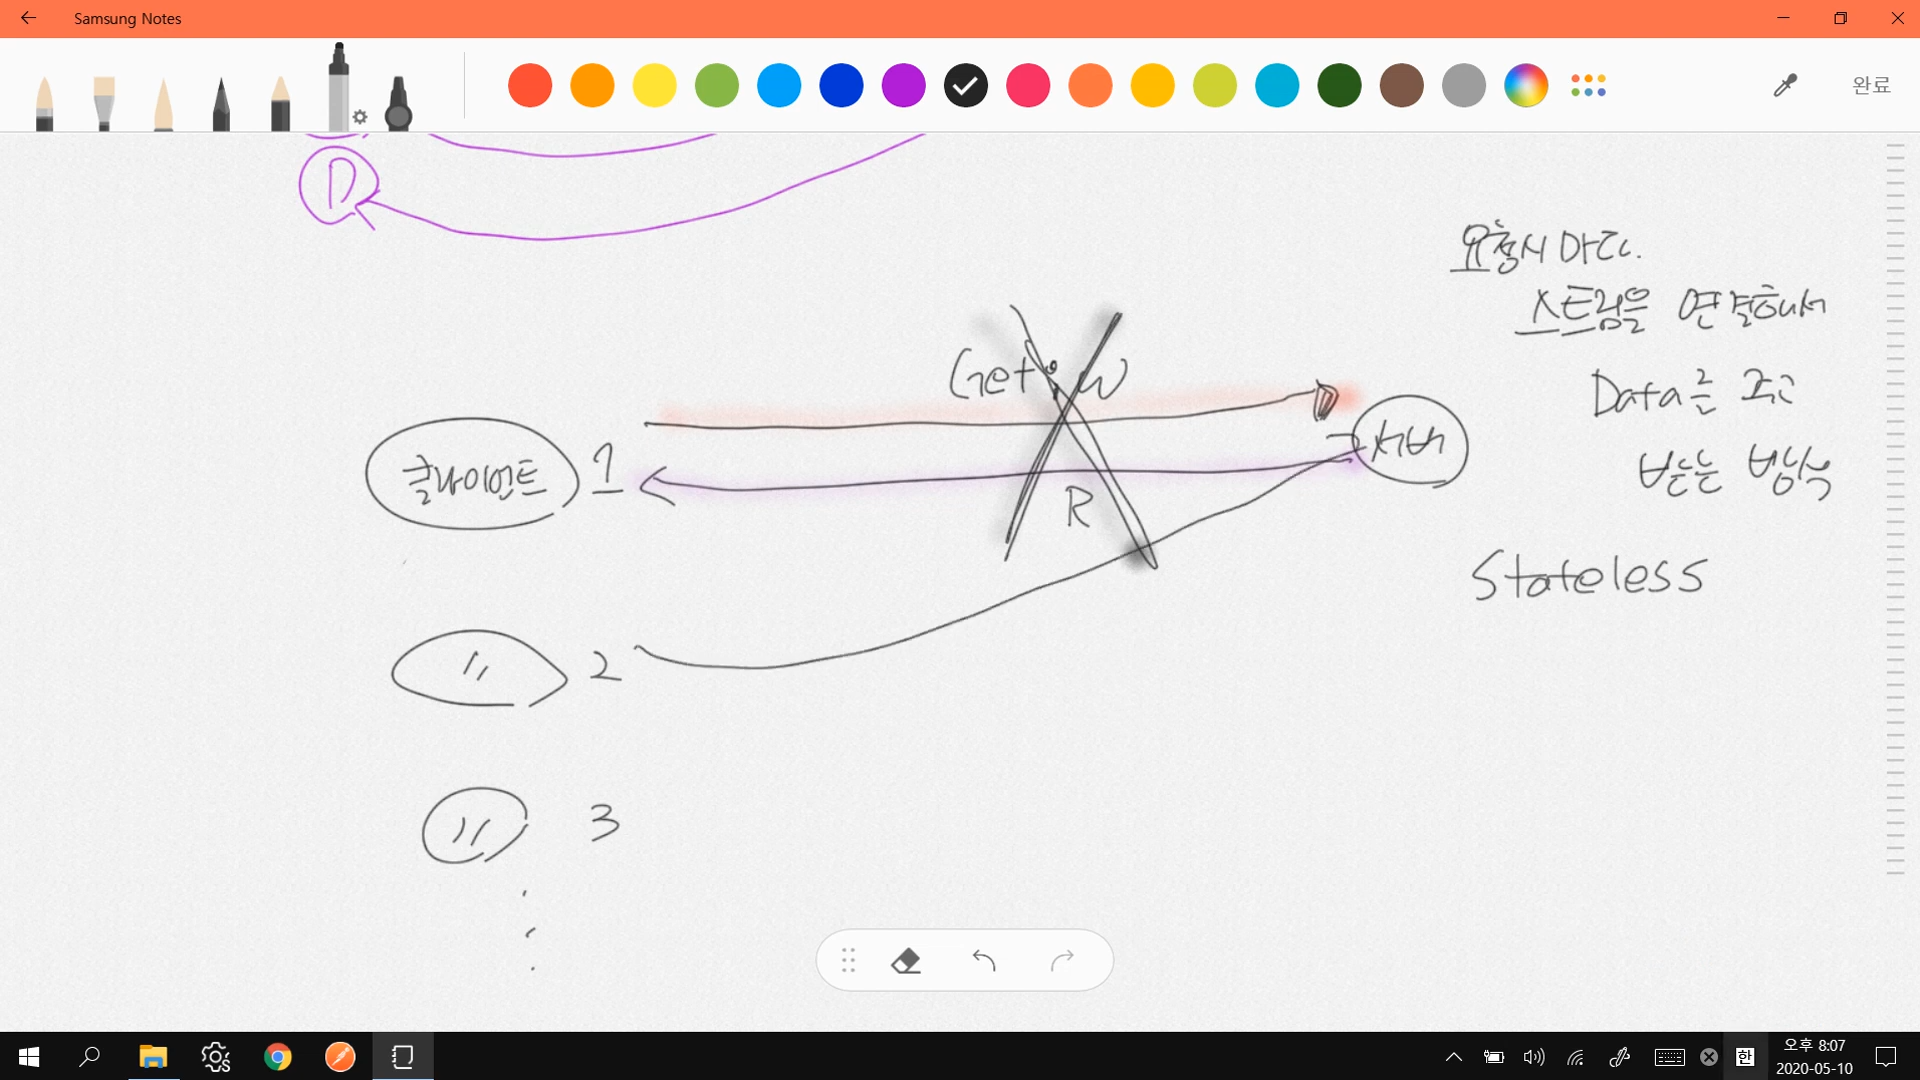Image resolution: width=1920 pixels, height=1080 pixels.
Task: Click the 완료 done button
Action: [x=1871, y=86]
